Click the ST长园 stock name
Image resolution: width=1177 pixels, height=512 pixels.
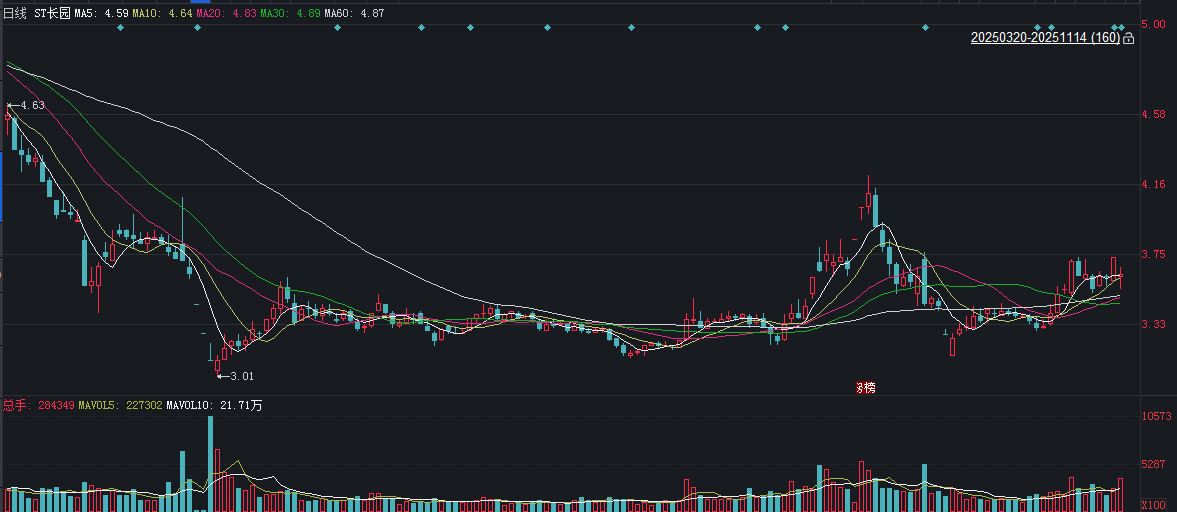(x=52, y=13)
